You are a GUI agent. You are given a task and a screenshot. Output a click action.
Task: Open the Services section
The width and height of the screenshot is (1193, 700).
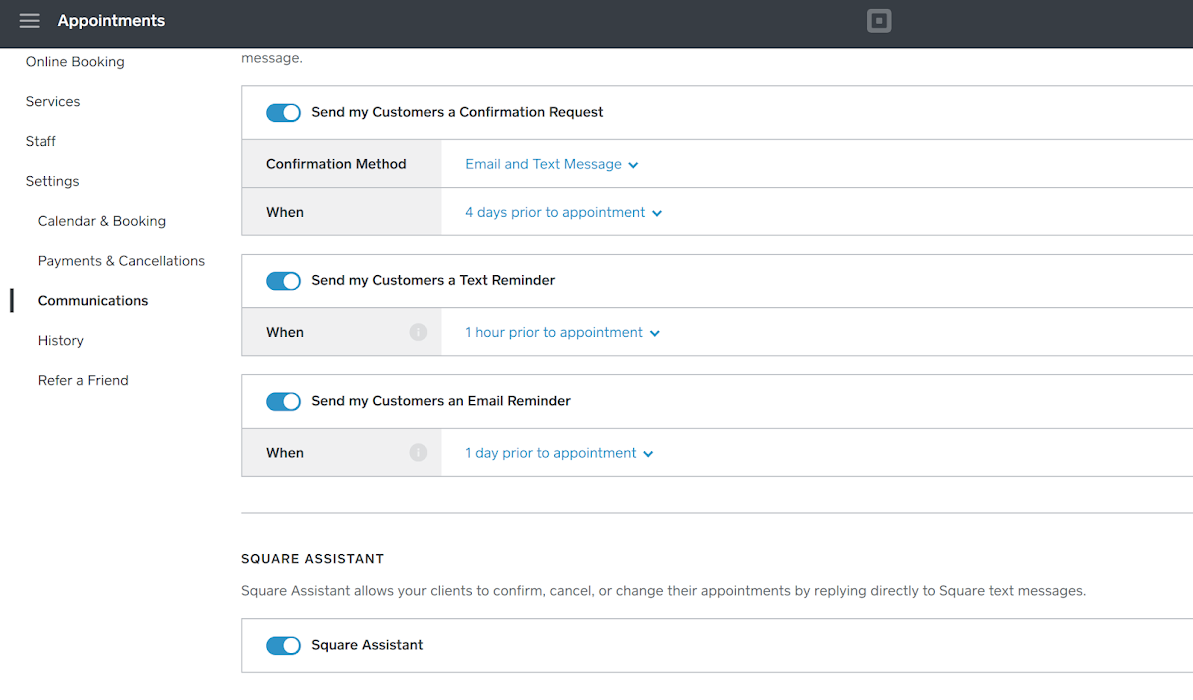52,101
